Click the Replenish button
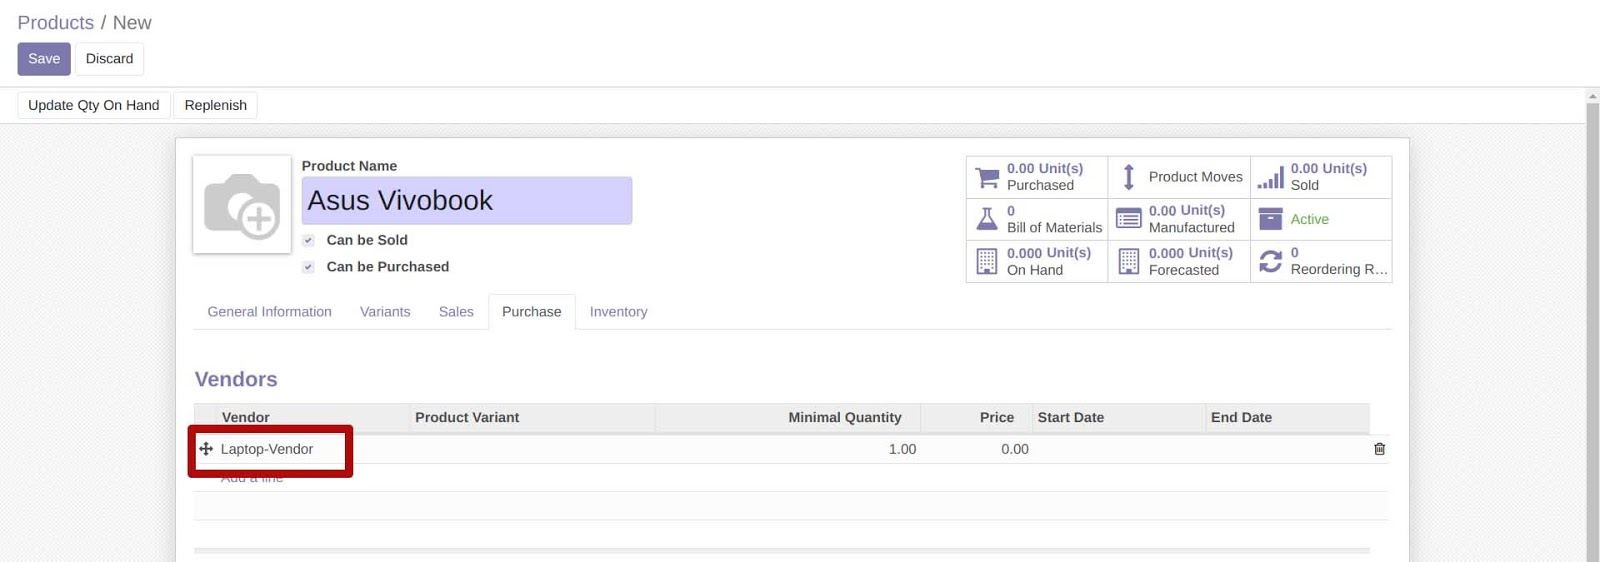This screenshot has width=1600, height=562. tap(215, 105)
